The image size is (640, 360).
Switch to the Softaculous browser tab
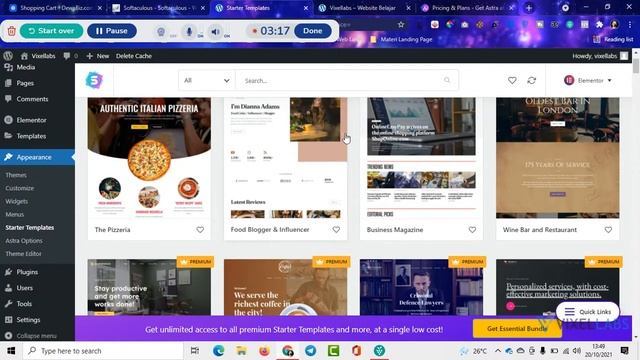pos(158,8)
